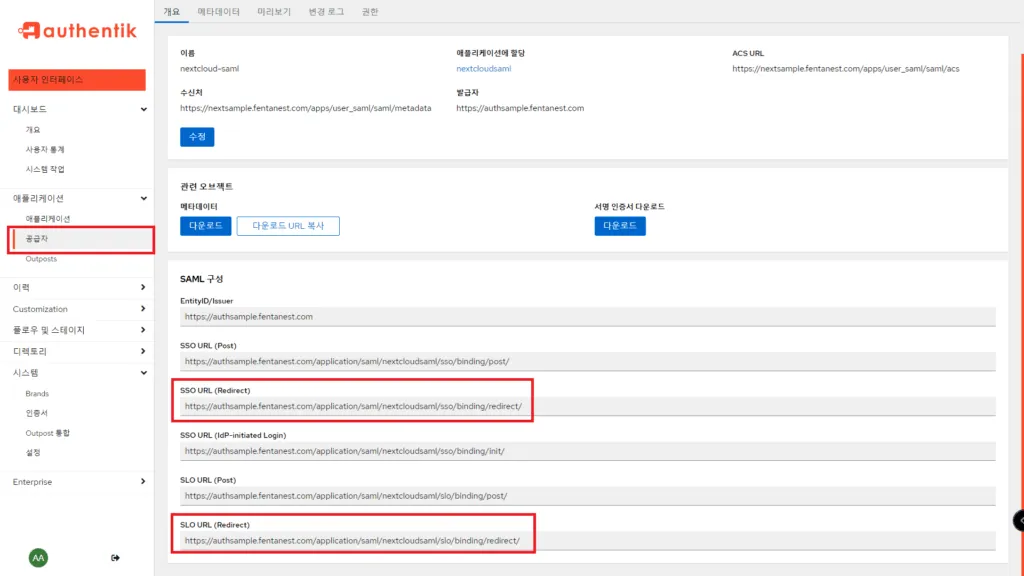
Task: Expand the 디렉토리 sidebar section
Action: click(x=75, y=351)
